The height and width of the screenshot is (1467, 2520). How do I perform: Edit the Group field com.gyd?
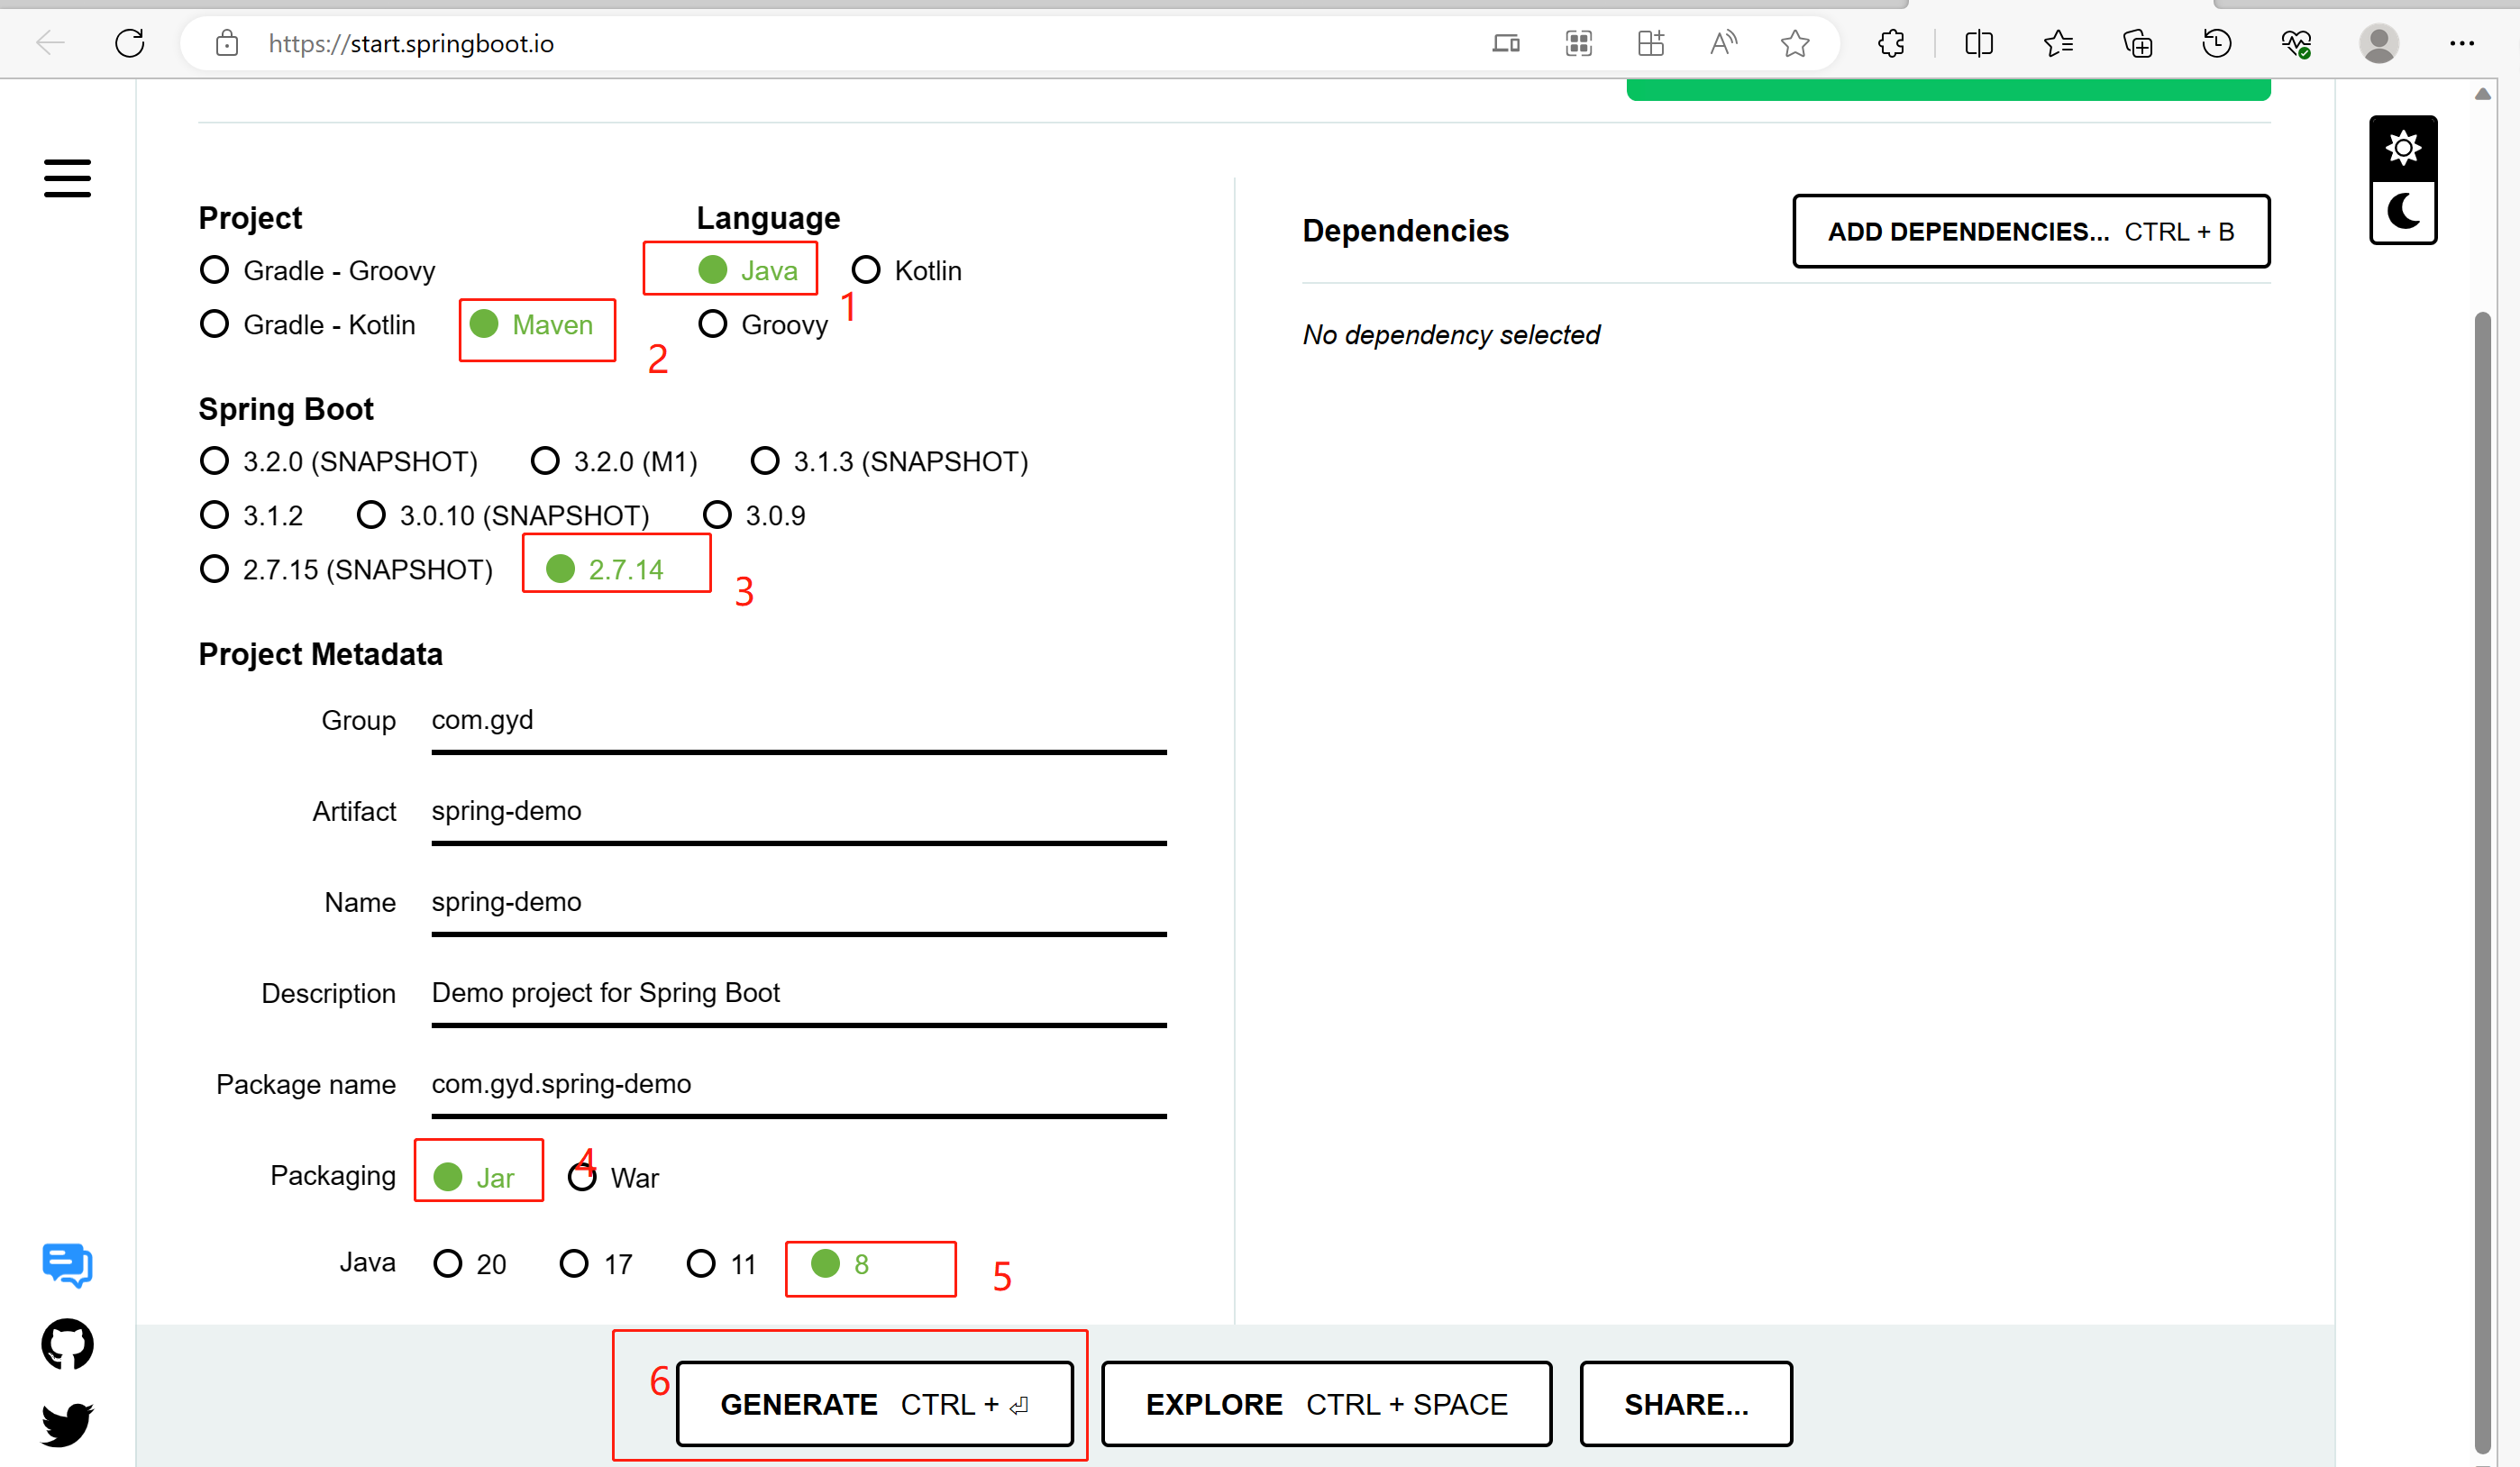(x=799, y=721)
